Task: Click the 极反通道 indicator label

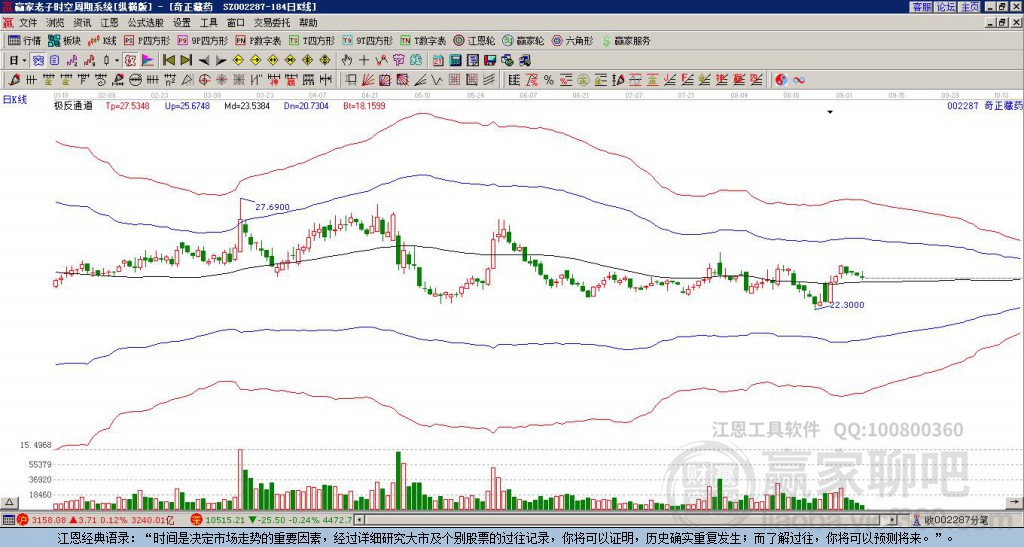Action: [x=73, y=106]
